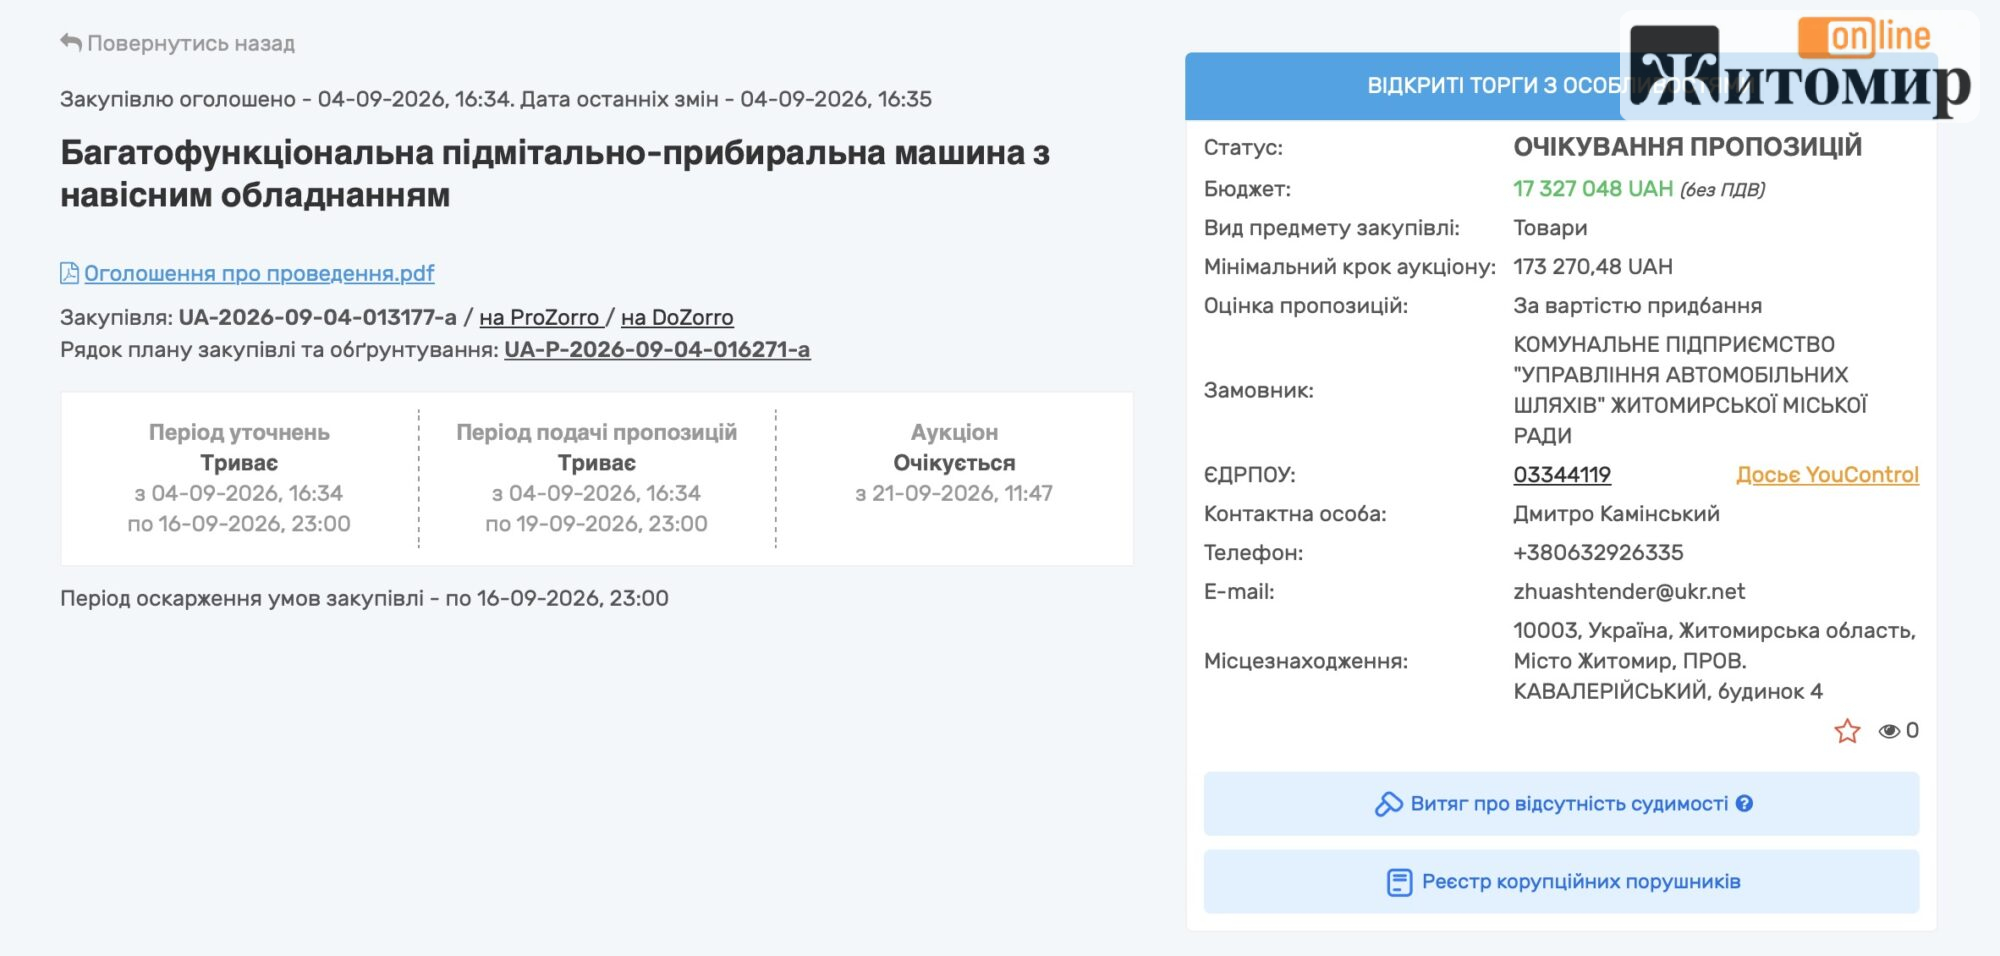Open the Досьє YouControl link

click(x=1827, y=474)
